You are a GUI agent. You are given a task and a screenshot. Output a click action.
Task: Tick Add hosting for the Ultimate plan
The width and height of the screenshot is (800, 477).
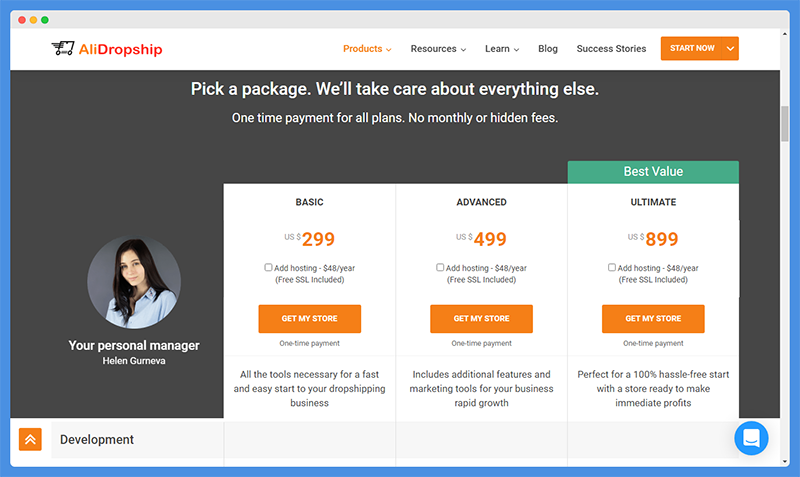pos(612,267)
